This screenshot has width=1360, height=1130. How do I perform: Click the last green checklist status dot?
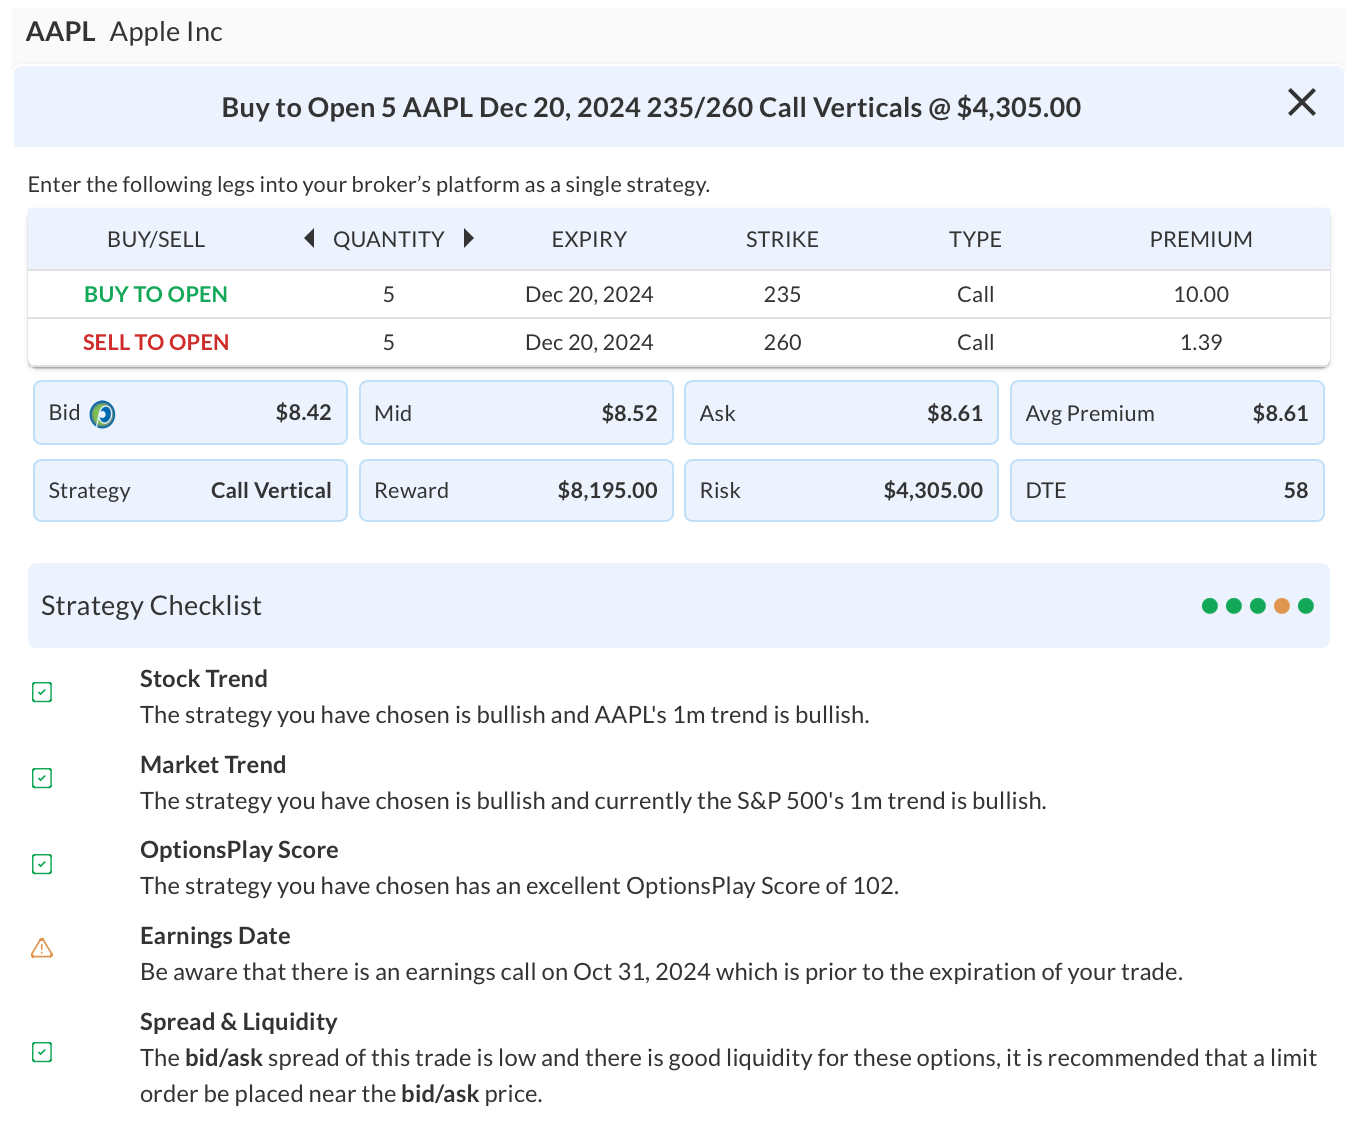click(x=1306, y=606)
